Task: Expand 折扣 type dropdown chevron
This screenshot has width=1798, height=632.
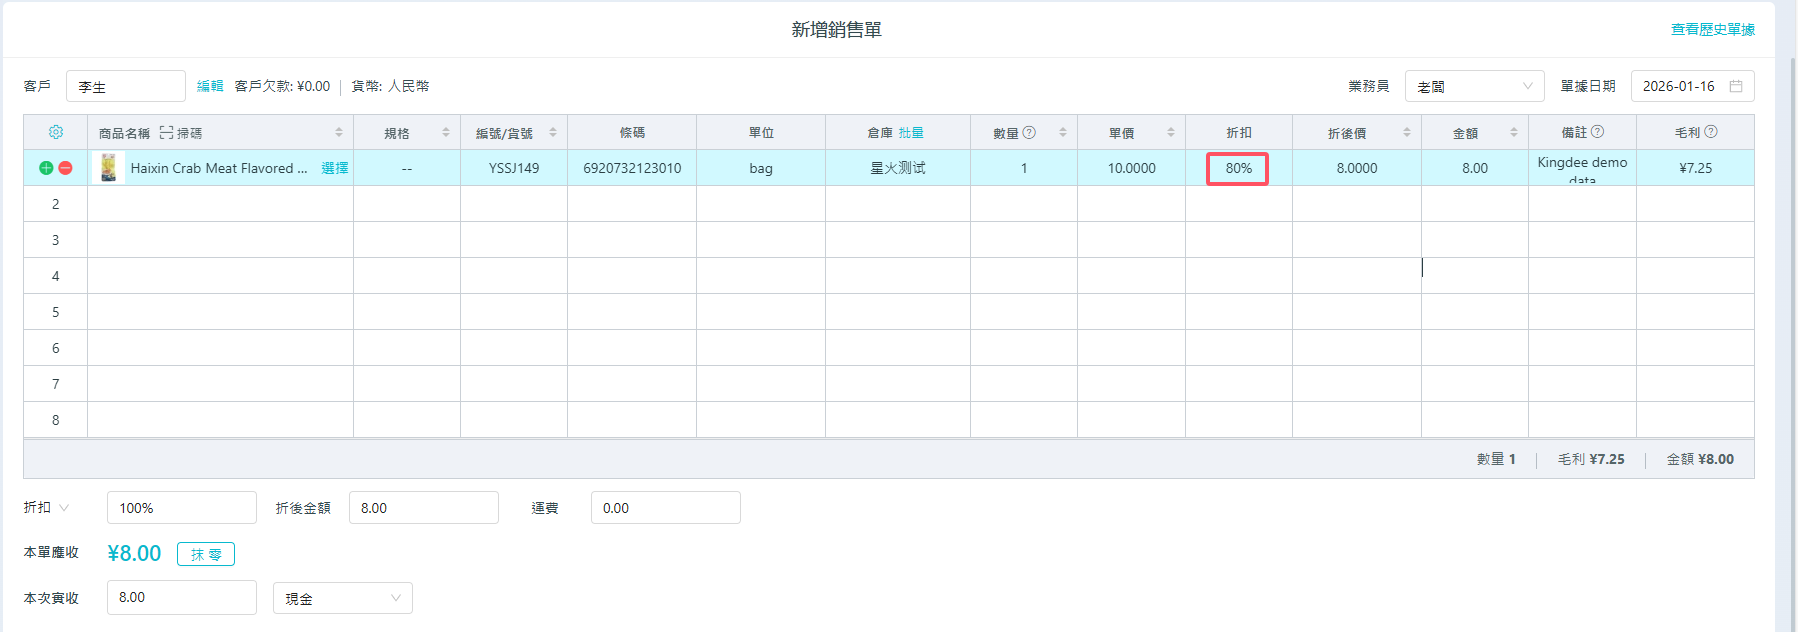Action: (64, 508)
